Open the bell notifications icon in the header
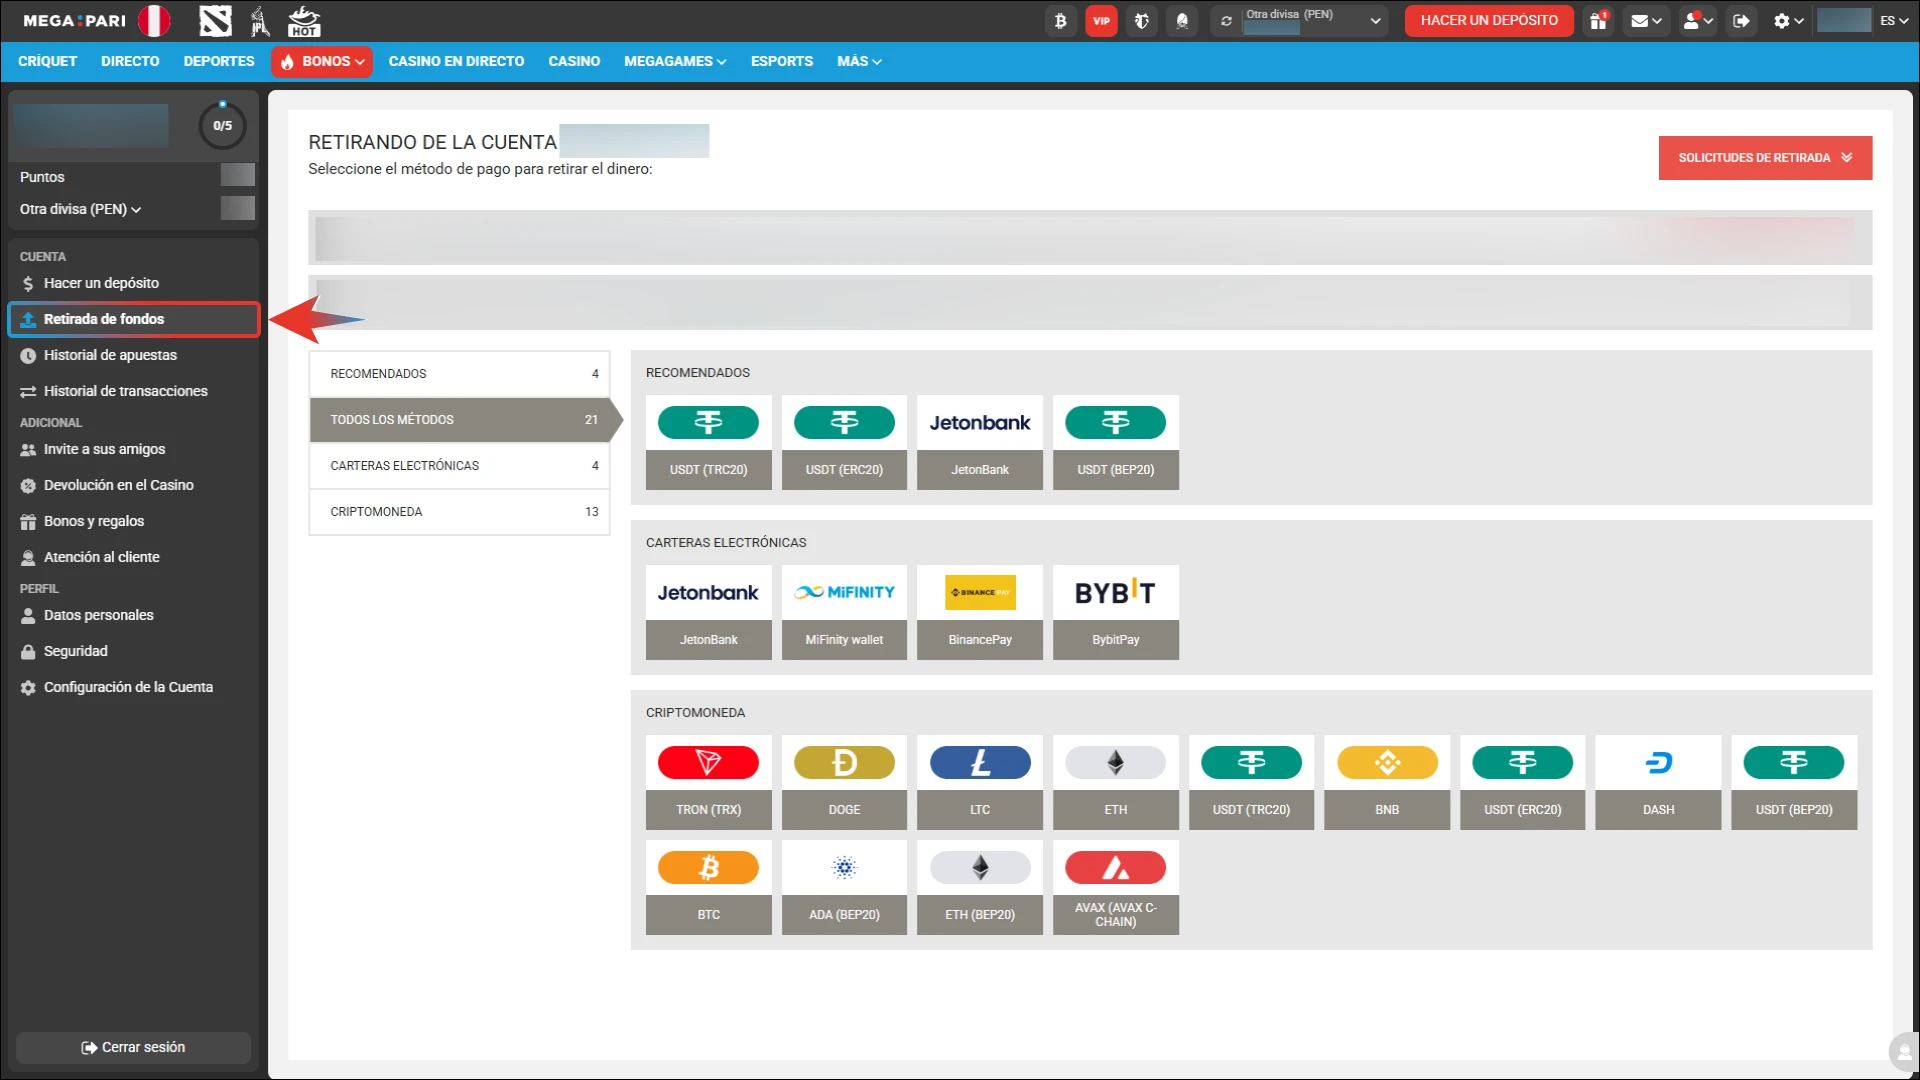 point(1182,20)
